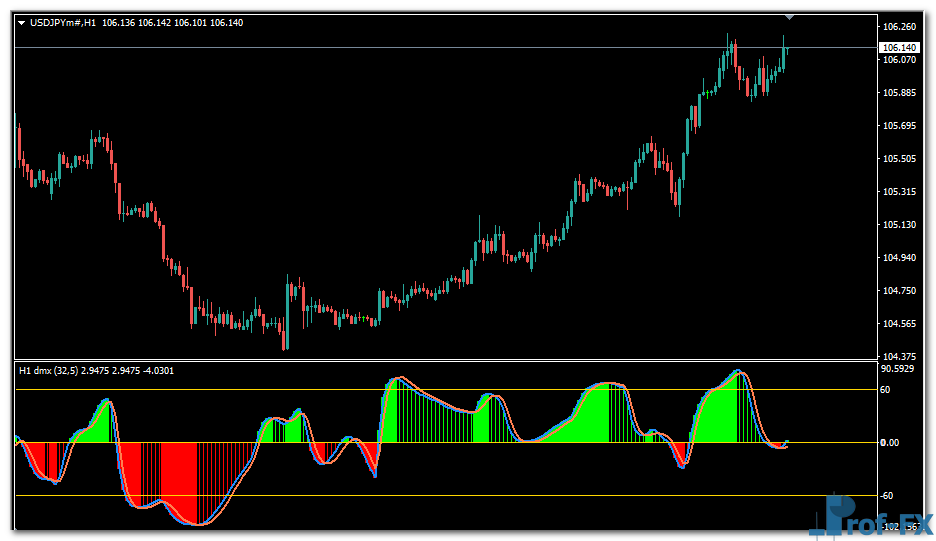Click the 90.5929 indicator maximum scale value
The width and height of the screenshot is (936, 541).
899,368
